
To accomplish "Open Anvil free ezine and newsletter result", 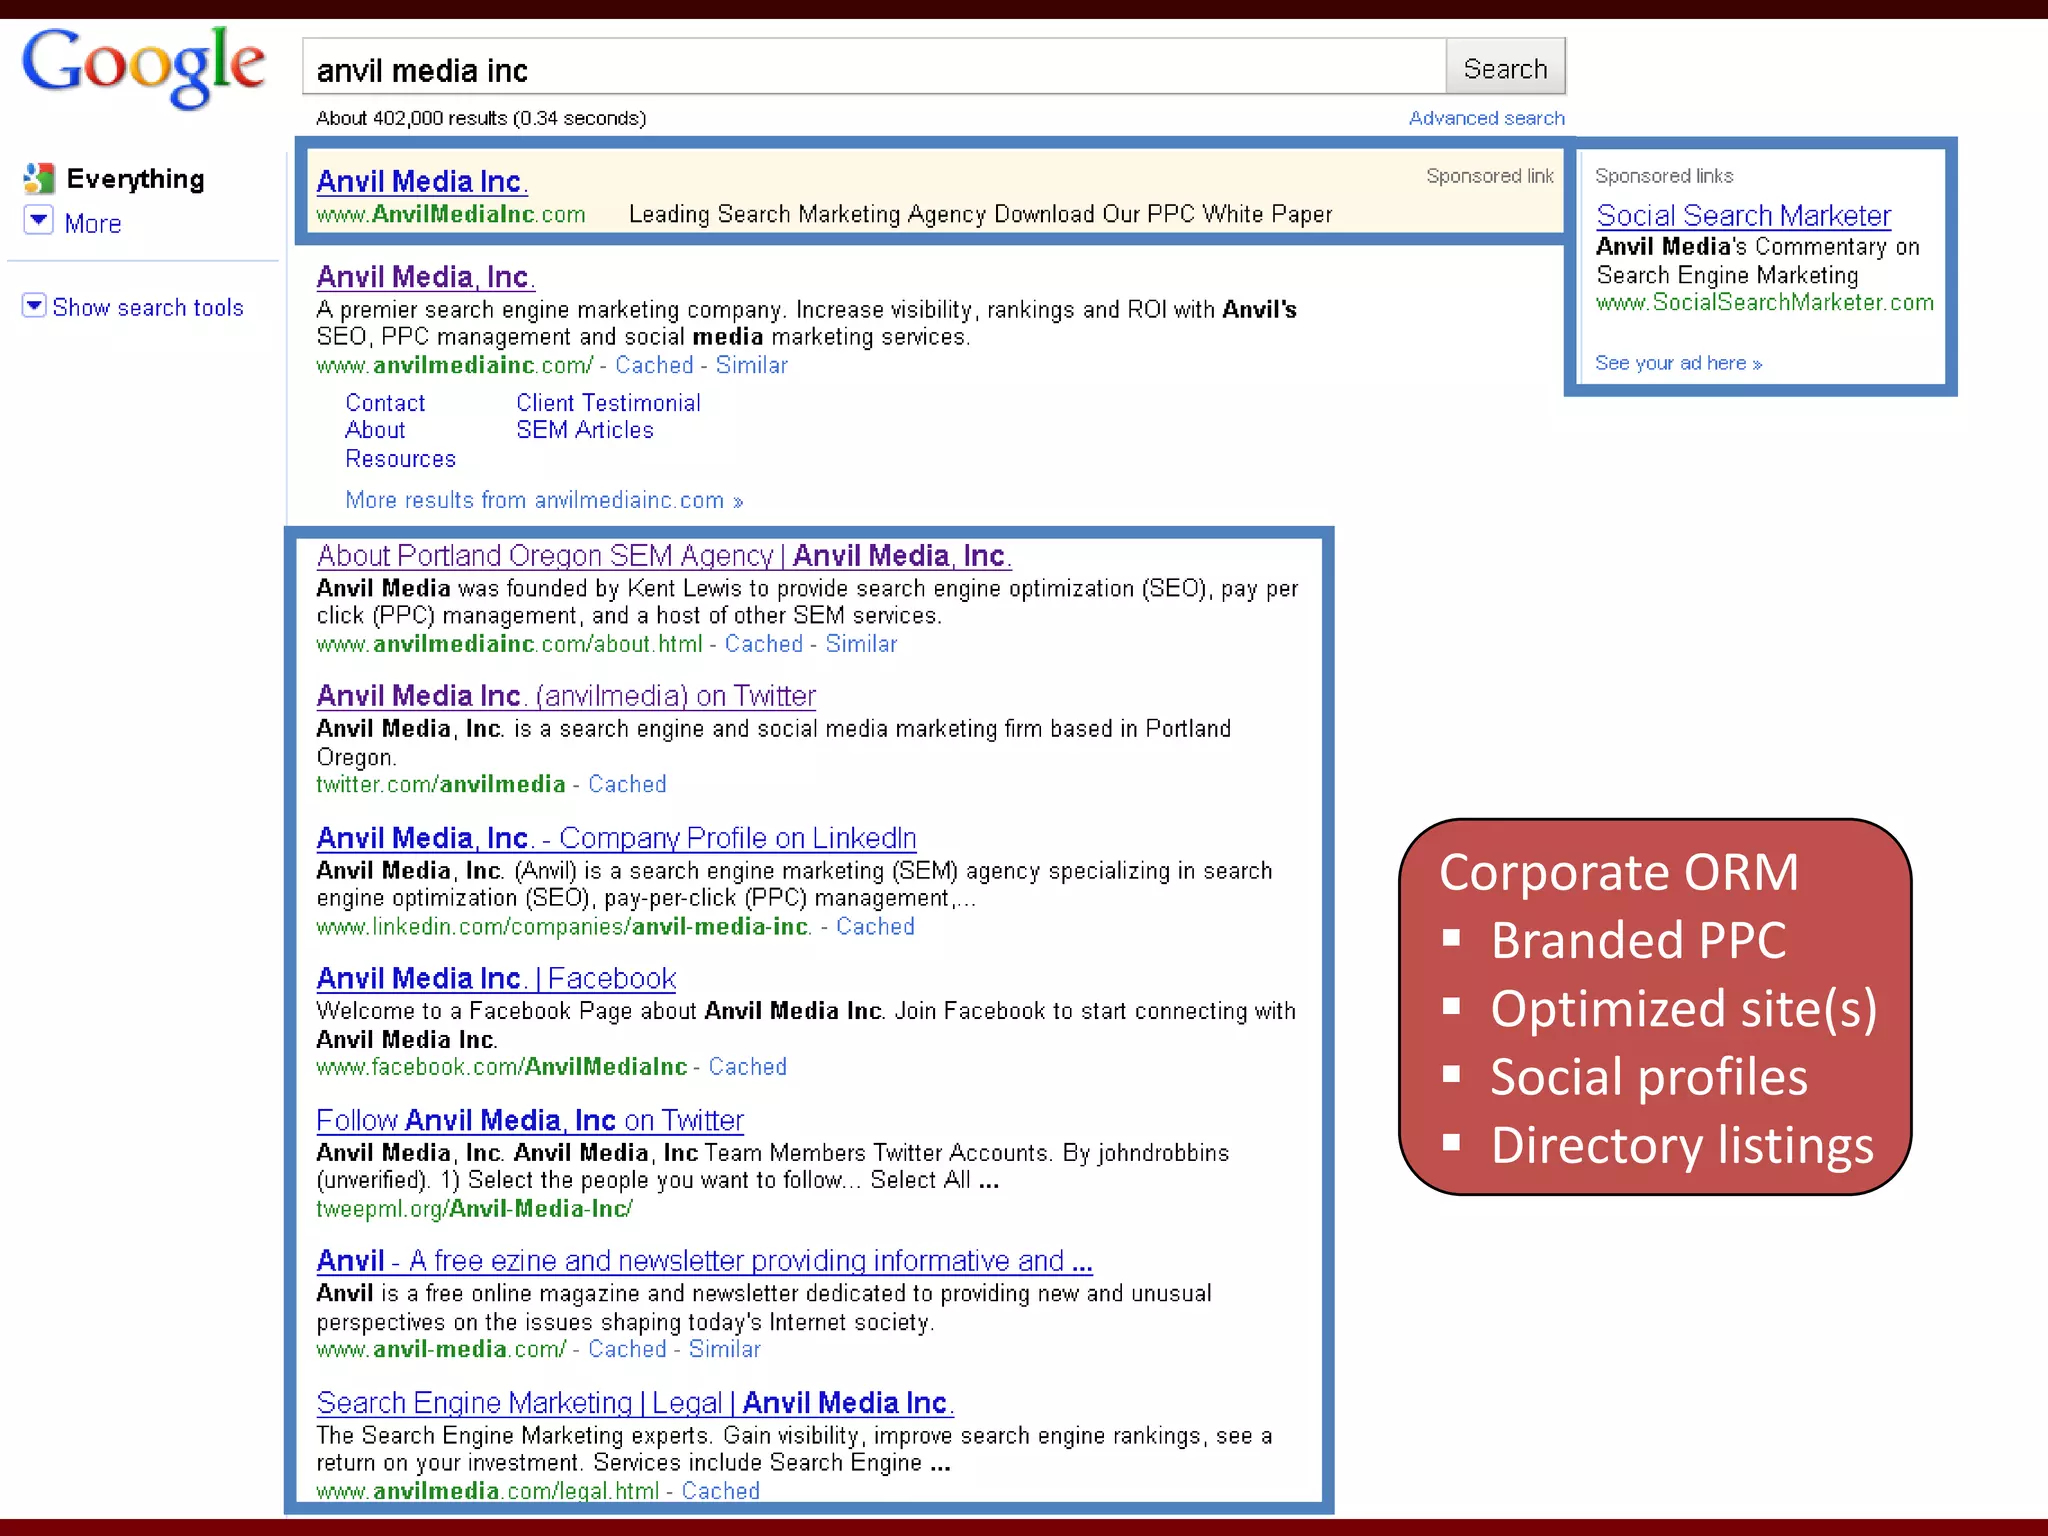I will tap(704, 1261).
